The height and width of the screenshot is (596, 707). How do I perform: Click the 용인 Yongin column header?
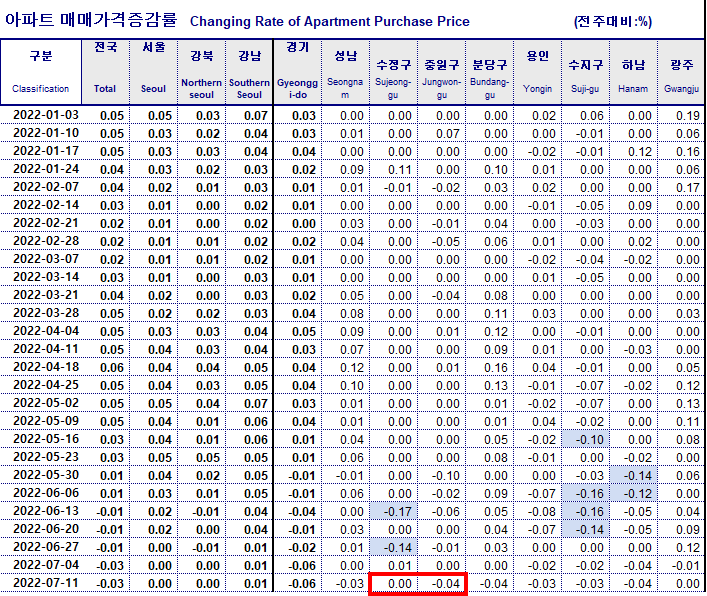click(x=537, y=72)
